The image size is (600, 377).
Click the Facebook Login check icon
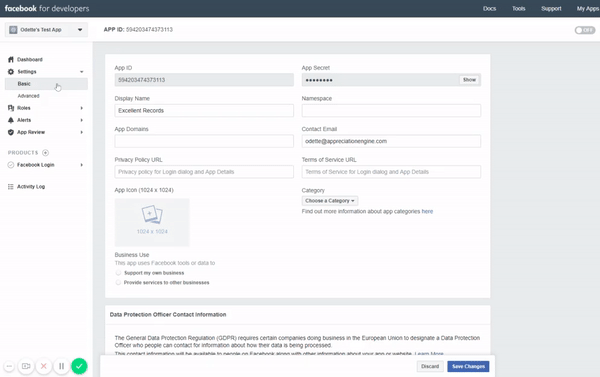[x=11, y=165]
